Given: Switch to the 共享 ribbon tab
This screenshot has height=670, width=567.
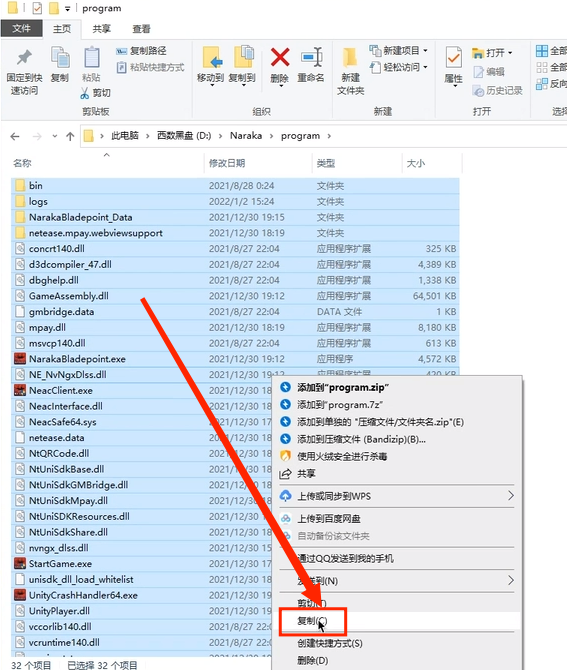Looking at the screenshot, I should point(102,29).
